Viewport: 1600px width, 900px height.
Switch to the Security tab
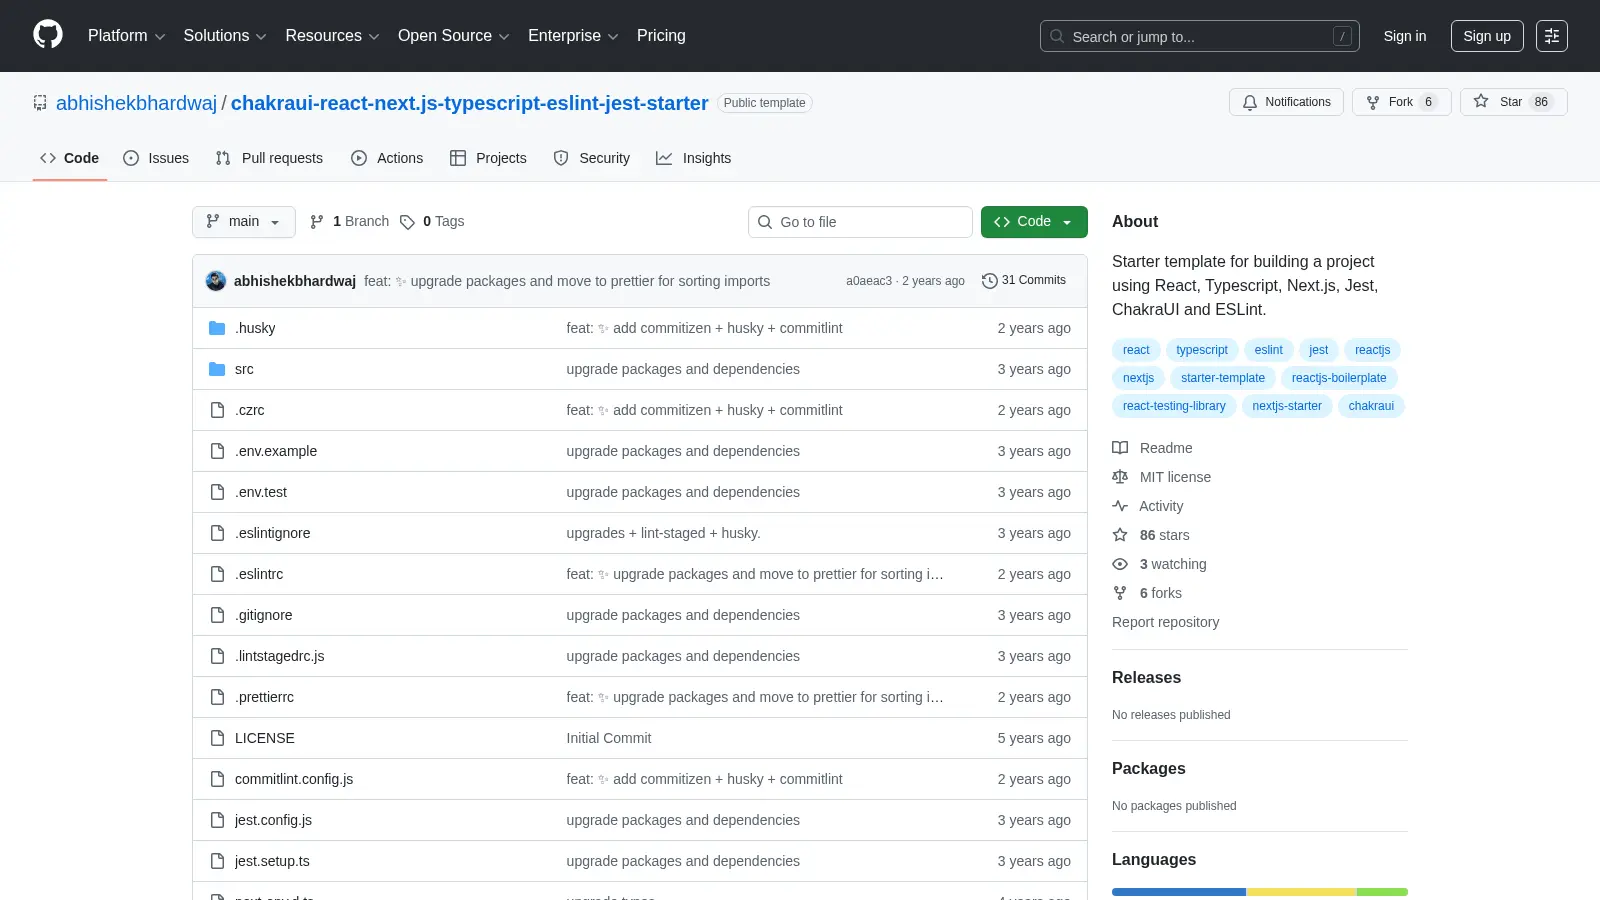[x=592, y=158]
